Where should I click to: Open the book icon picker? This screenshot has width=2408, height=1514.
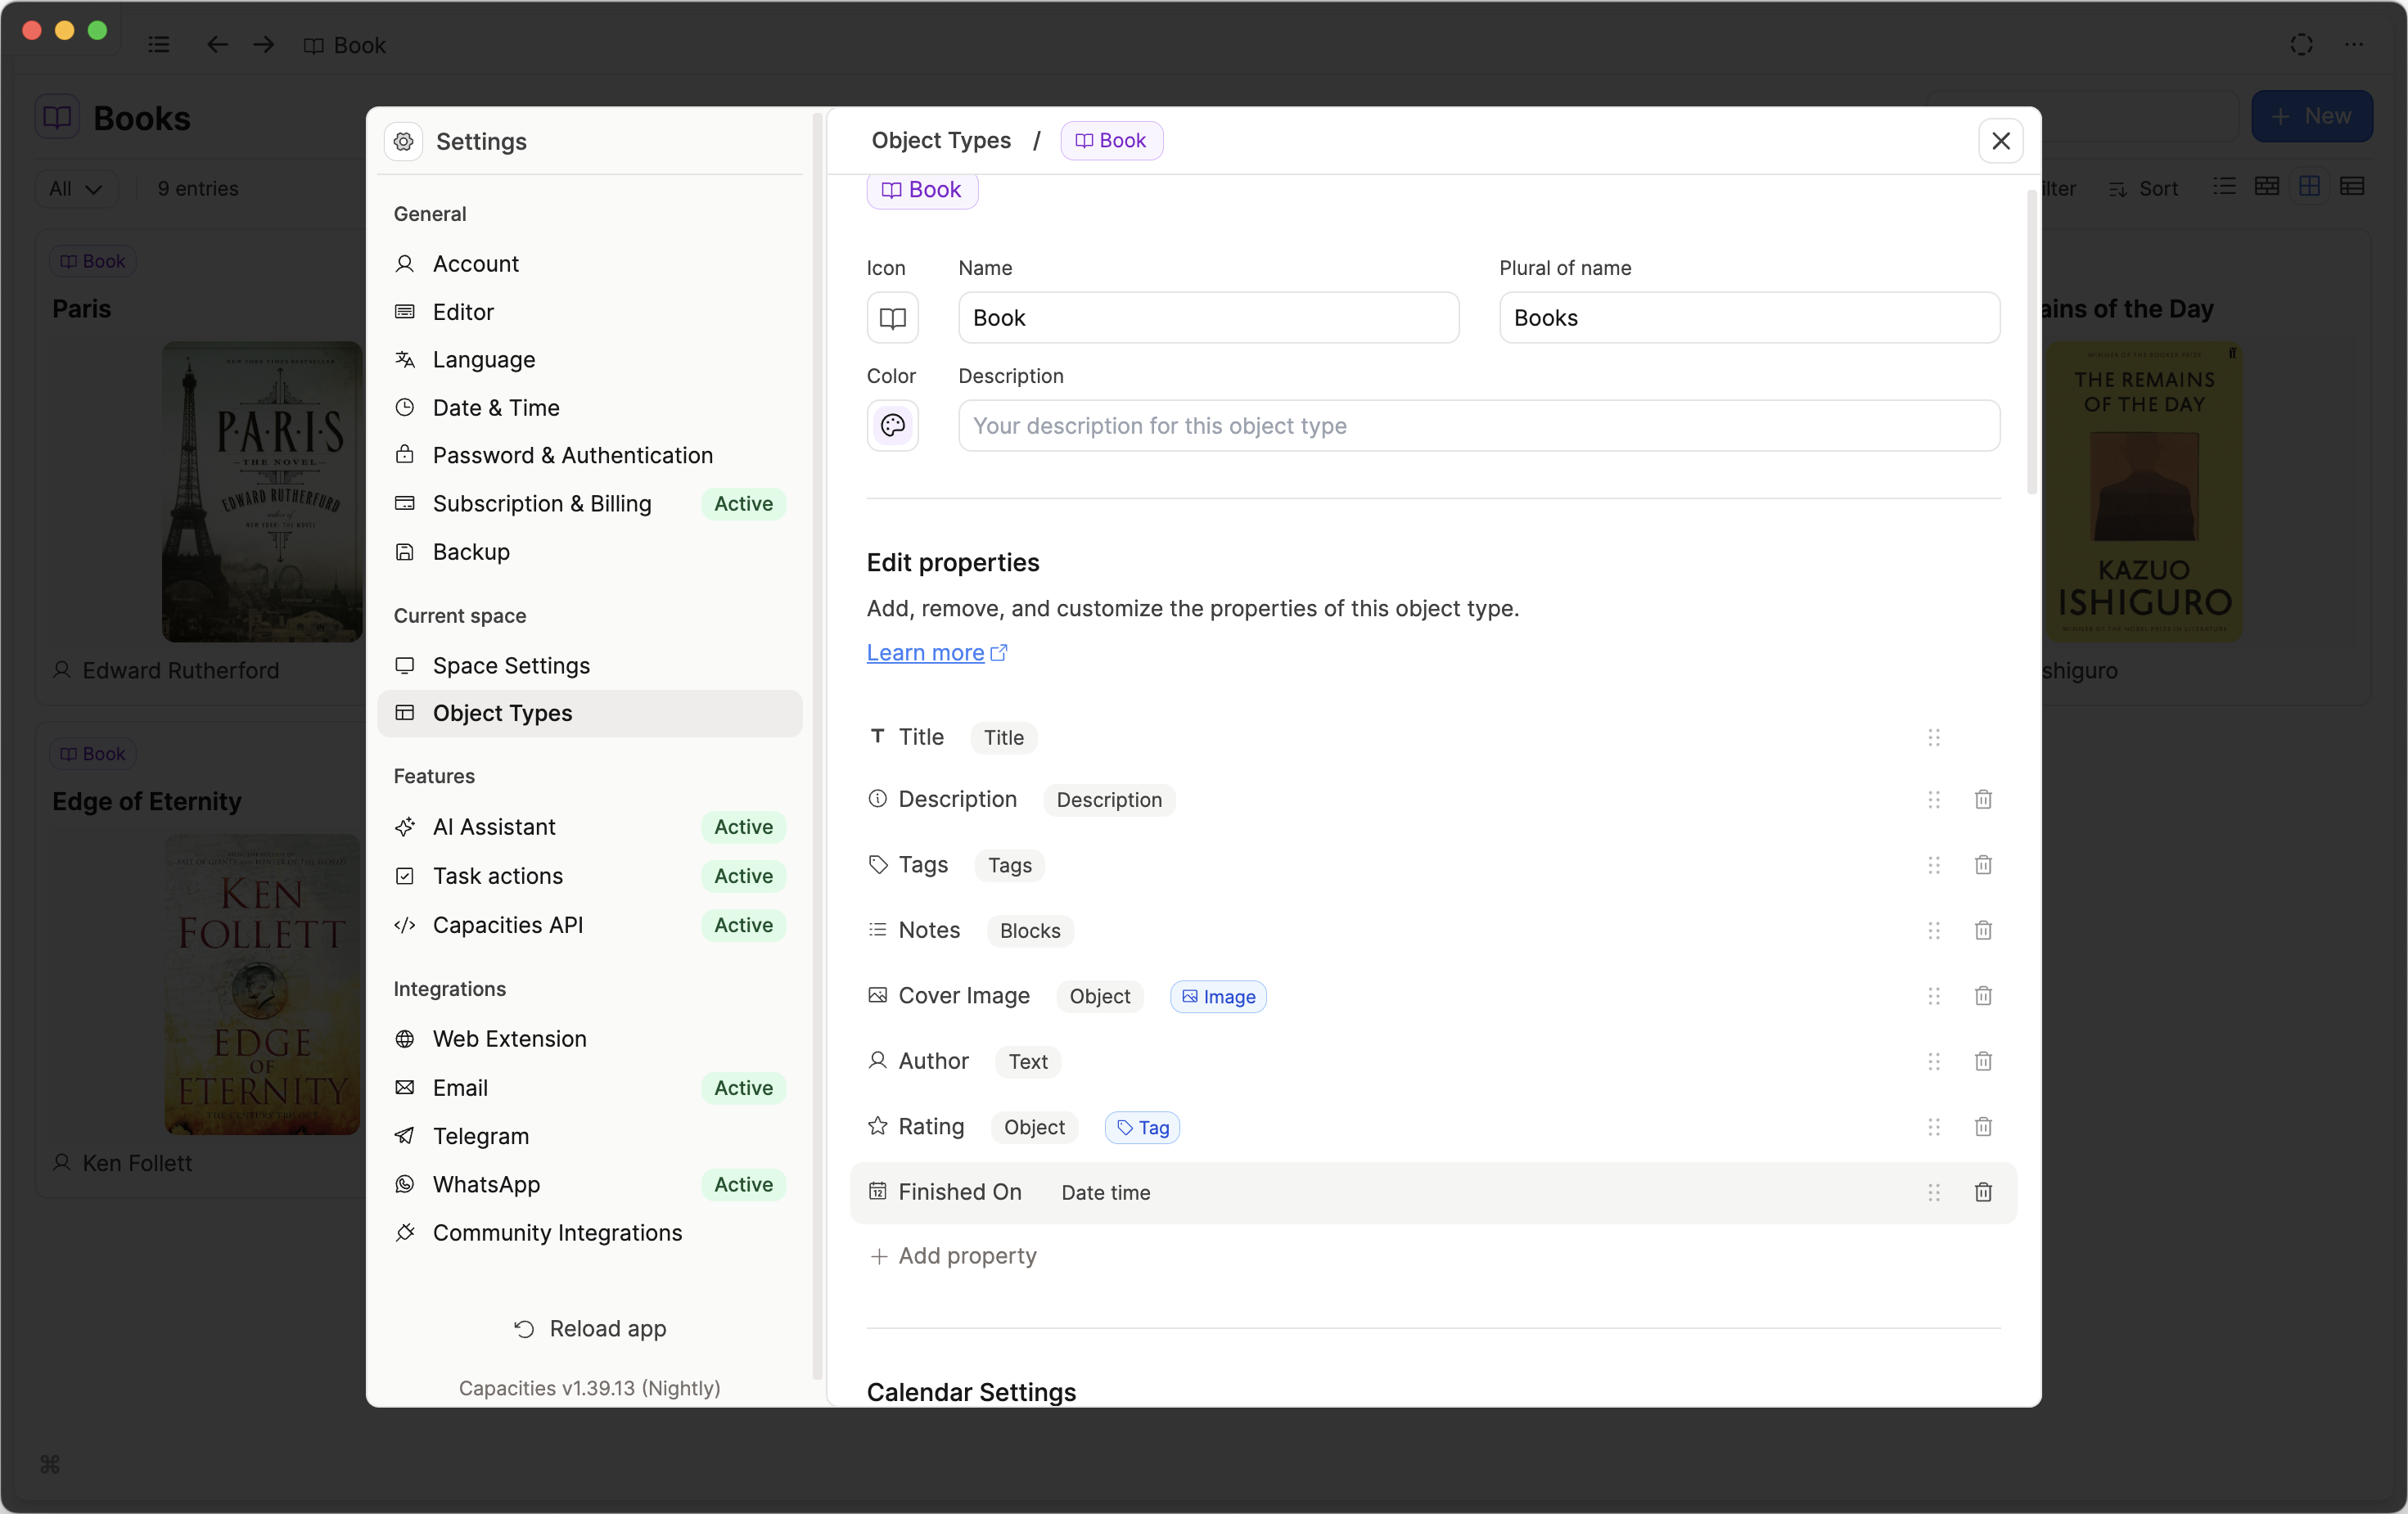click(x=892, y=318)
